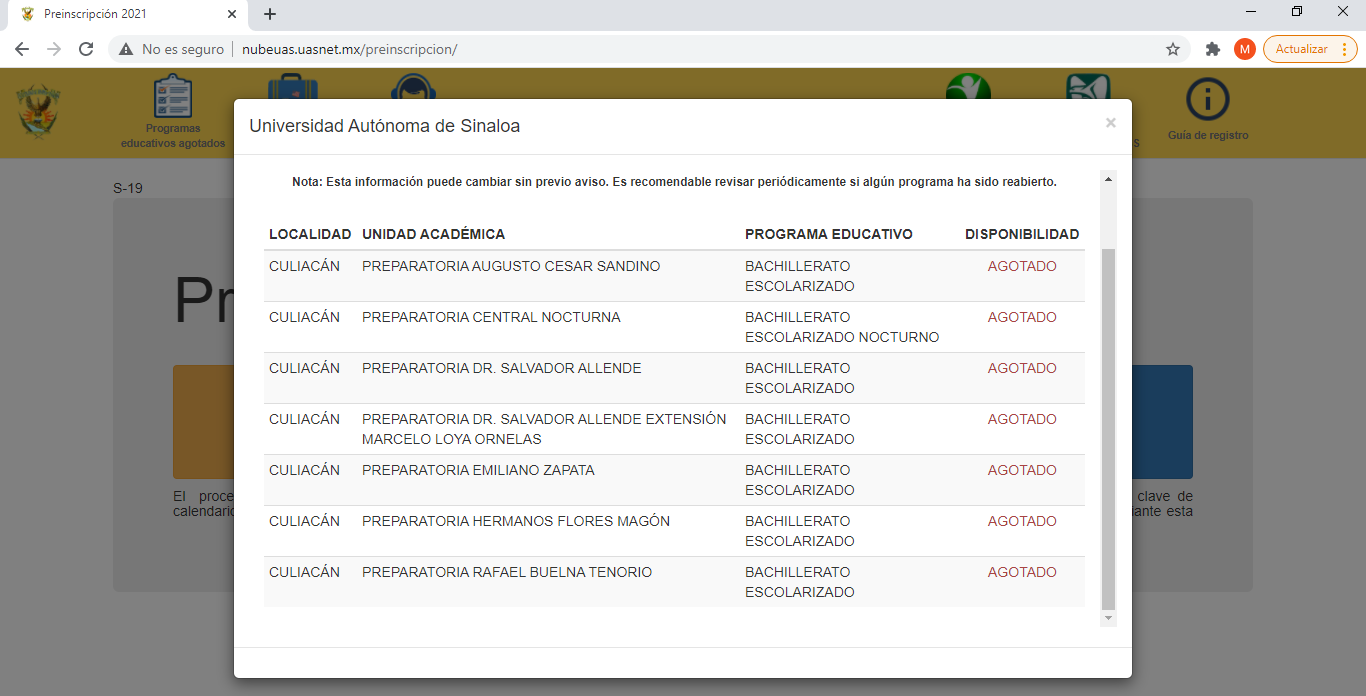Click the modal scrollbar up arrow

(x=1108, y=180)
